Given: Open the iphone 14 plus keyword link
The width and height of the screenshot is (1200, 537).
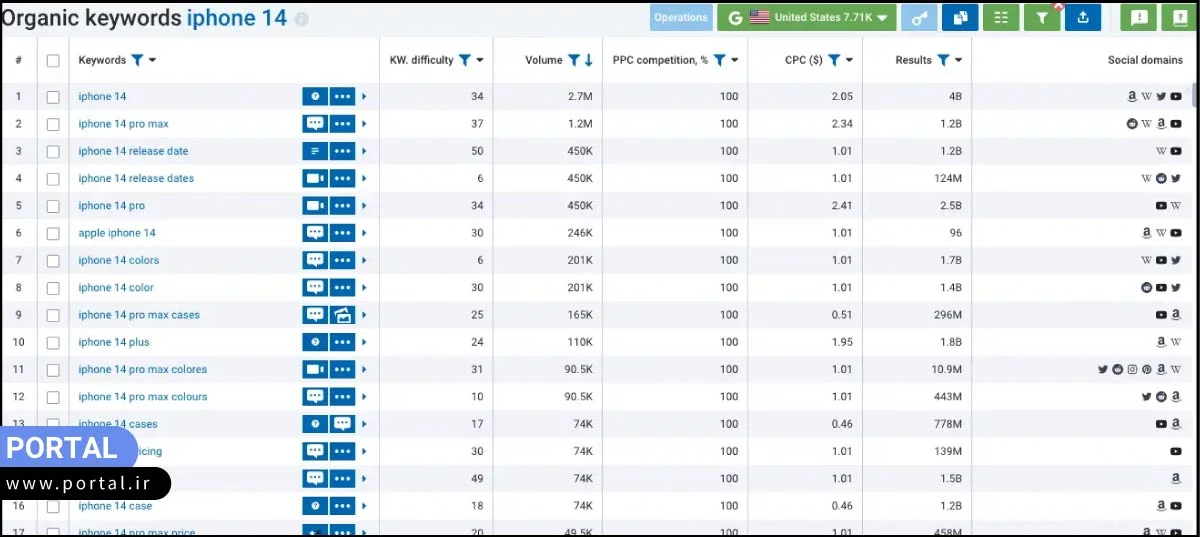Looking at the screenshot, I should [x=114, y=342].
